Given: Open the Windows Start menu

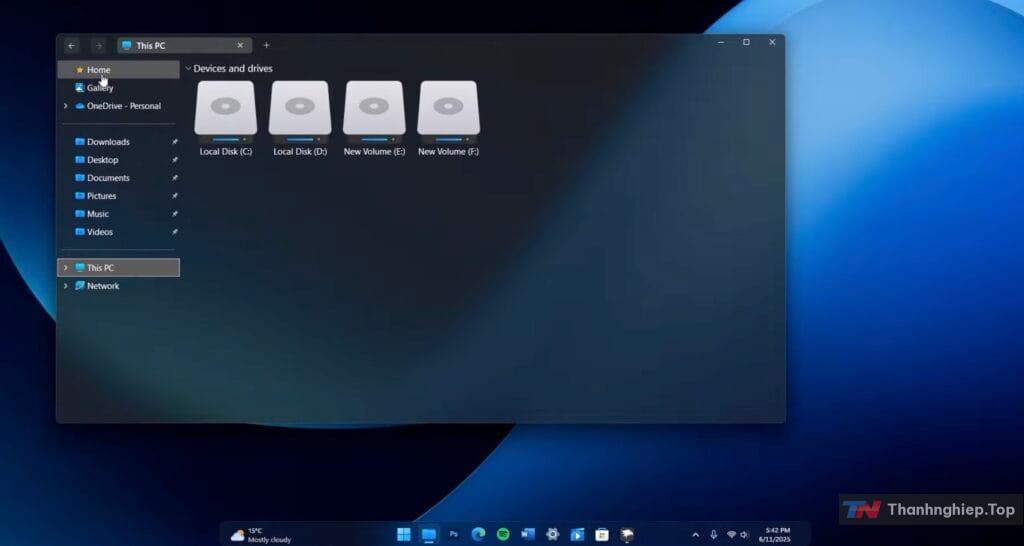Looking at the screenshot, I should 404,535.
